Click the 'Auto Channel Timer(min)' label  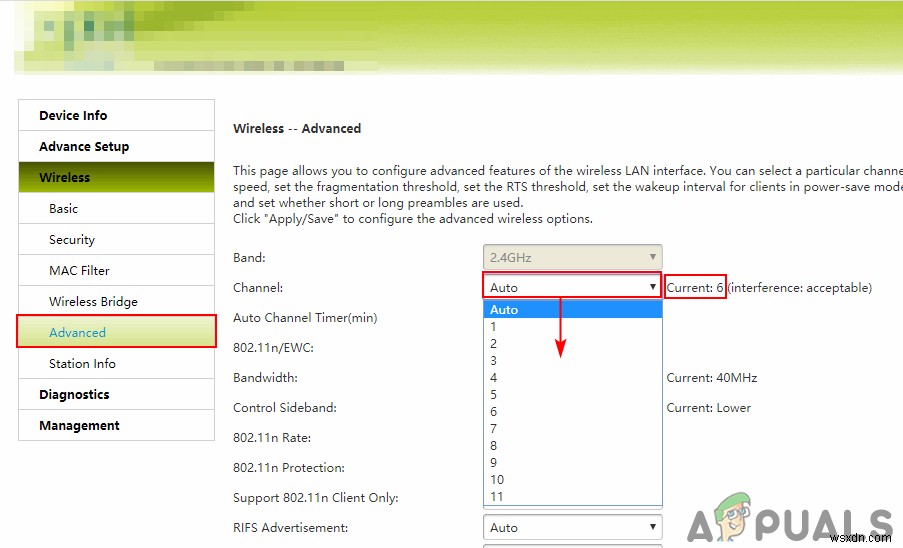pyautogui.click(x=305, y=318)
